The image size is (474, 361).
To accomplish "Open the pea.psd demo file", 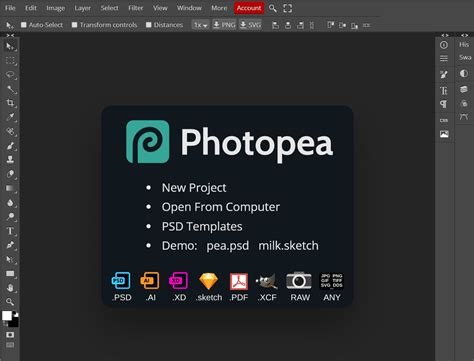I will pyautogui.click(x=228, y=246).
